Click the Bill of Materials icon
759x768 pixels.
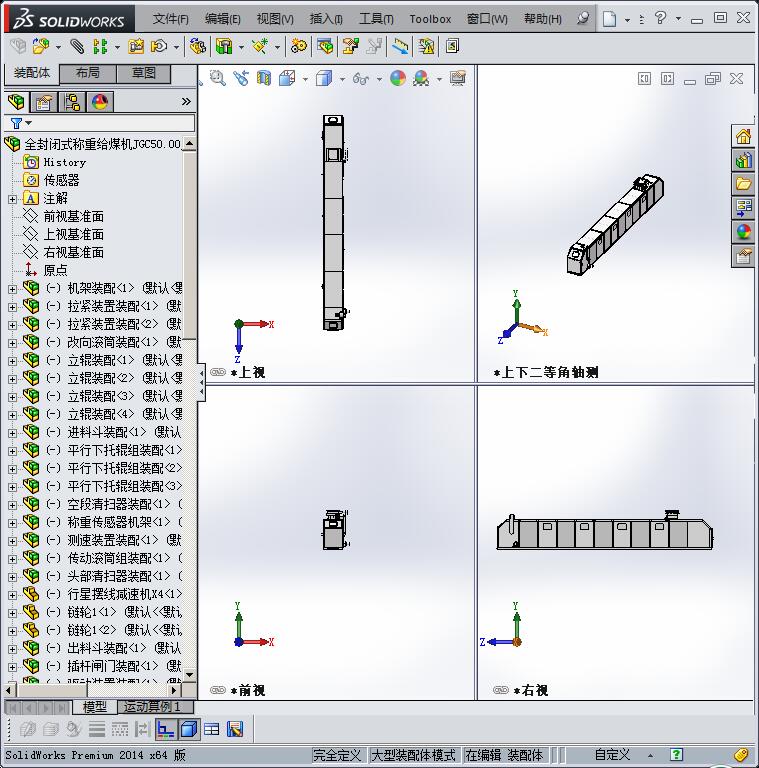point(325,47)
